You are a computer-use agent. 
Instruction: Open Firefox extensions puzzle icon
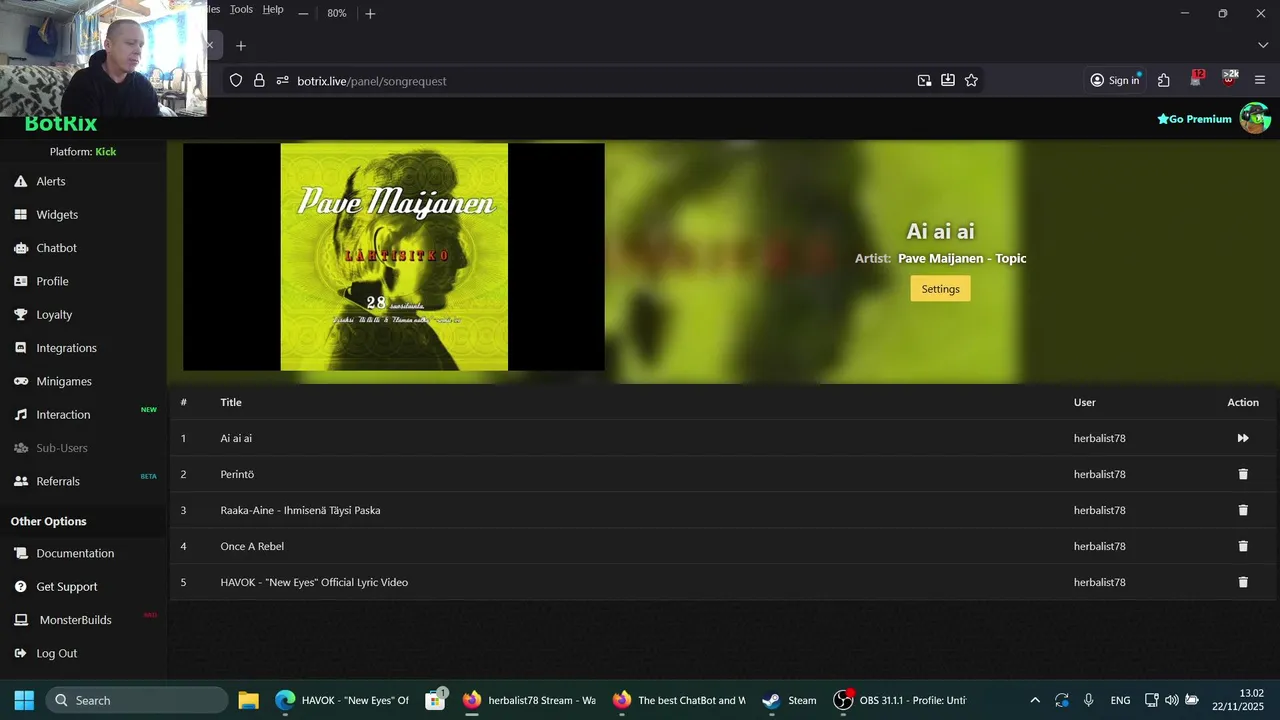coord(1164,80)
